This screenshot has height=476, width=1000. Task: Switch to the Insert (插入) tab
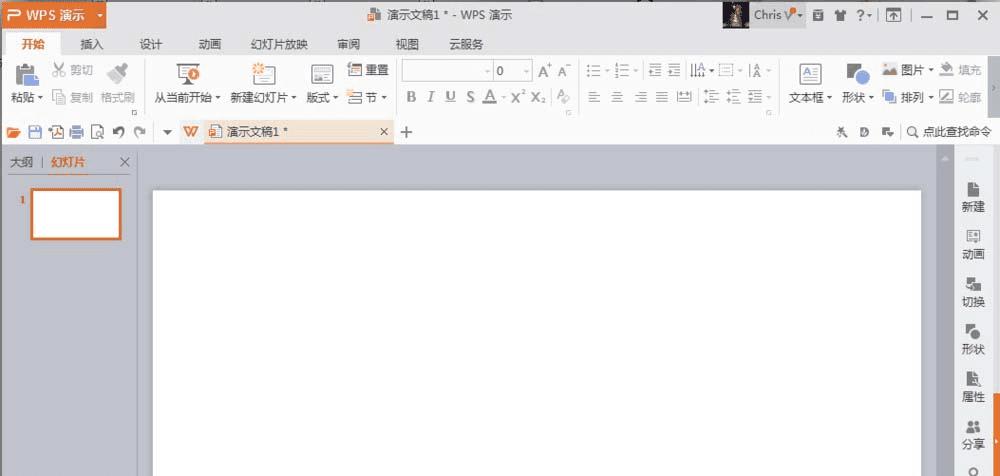click(x=92, y=45)
